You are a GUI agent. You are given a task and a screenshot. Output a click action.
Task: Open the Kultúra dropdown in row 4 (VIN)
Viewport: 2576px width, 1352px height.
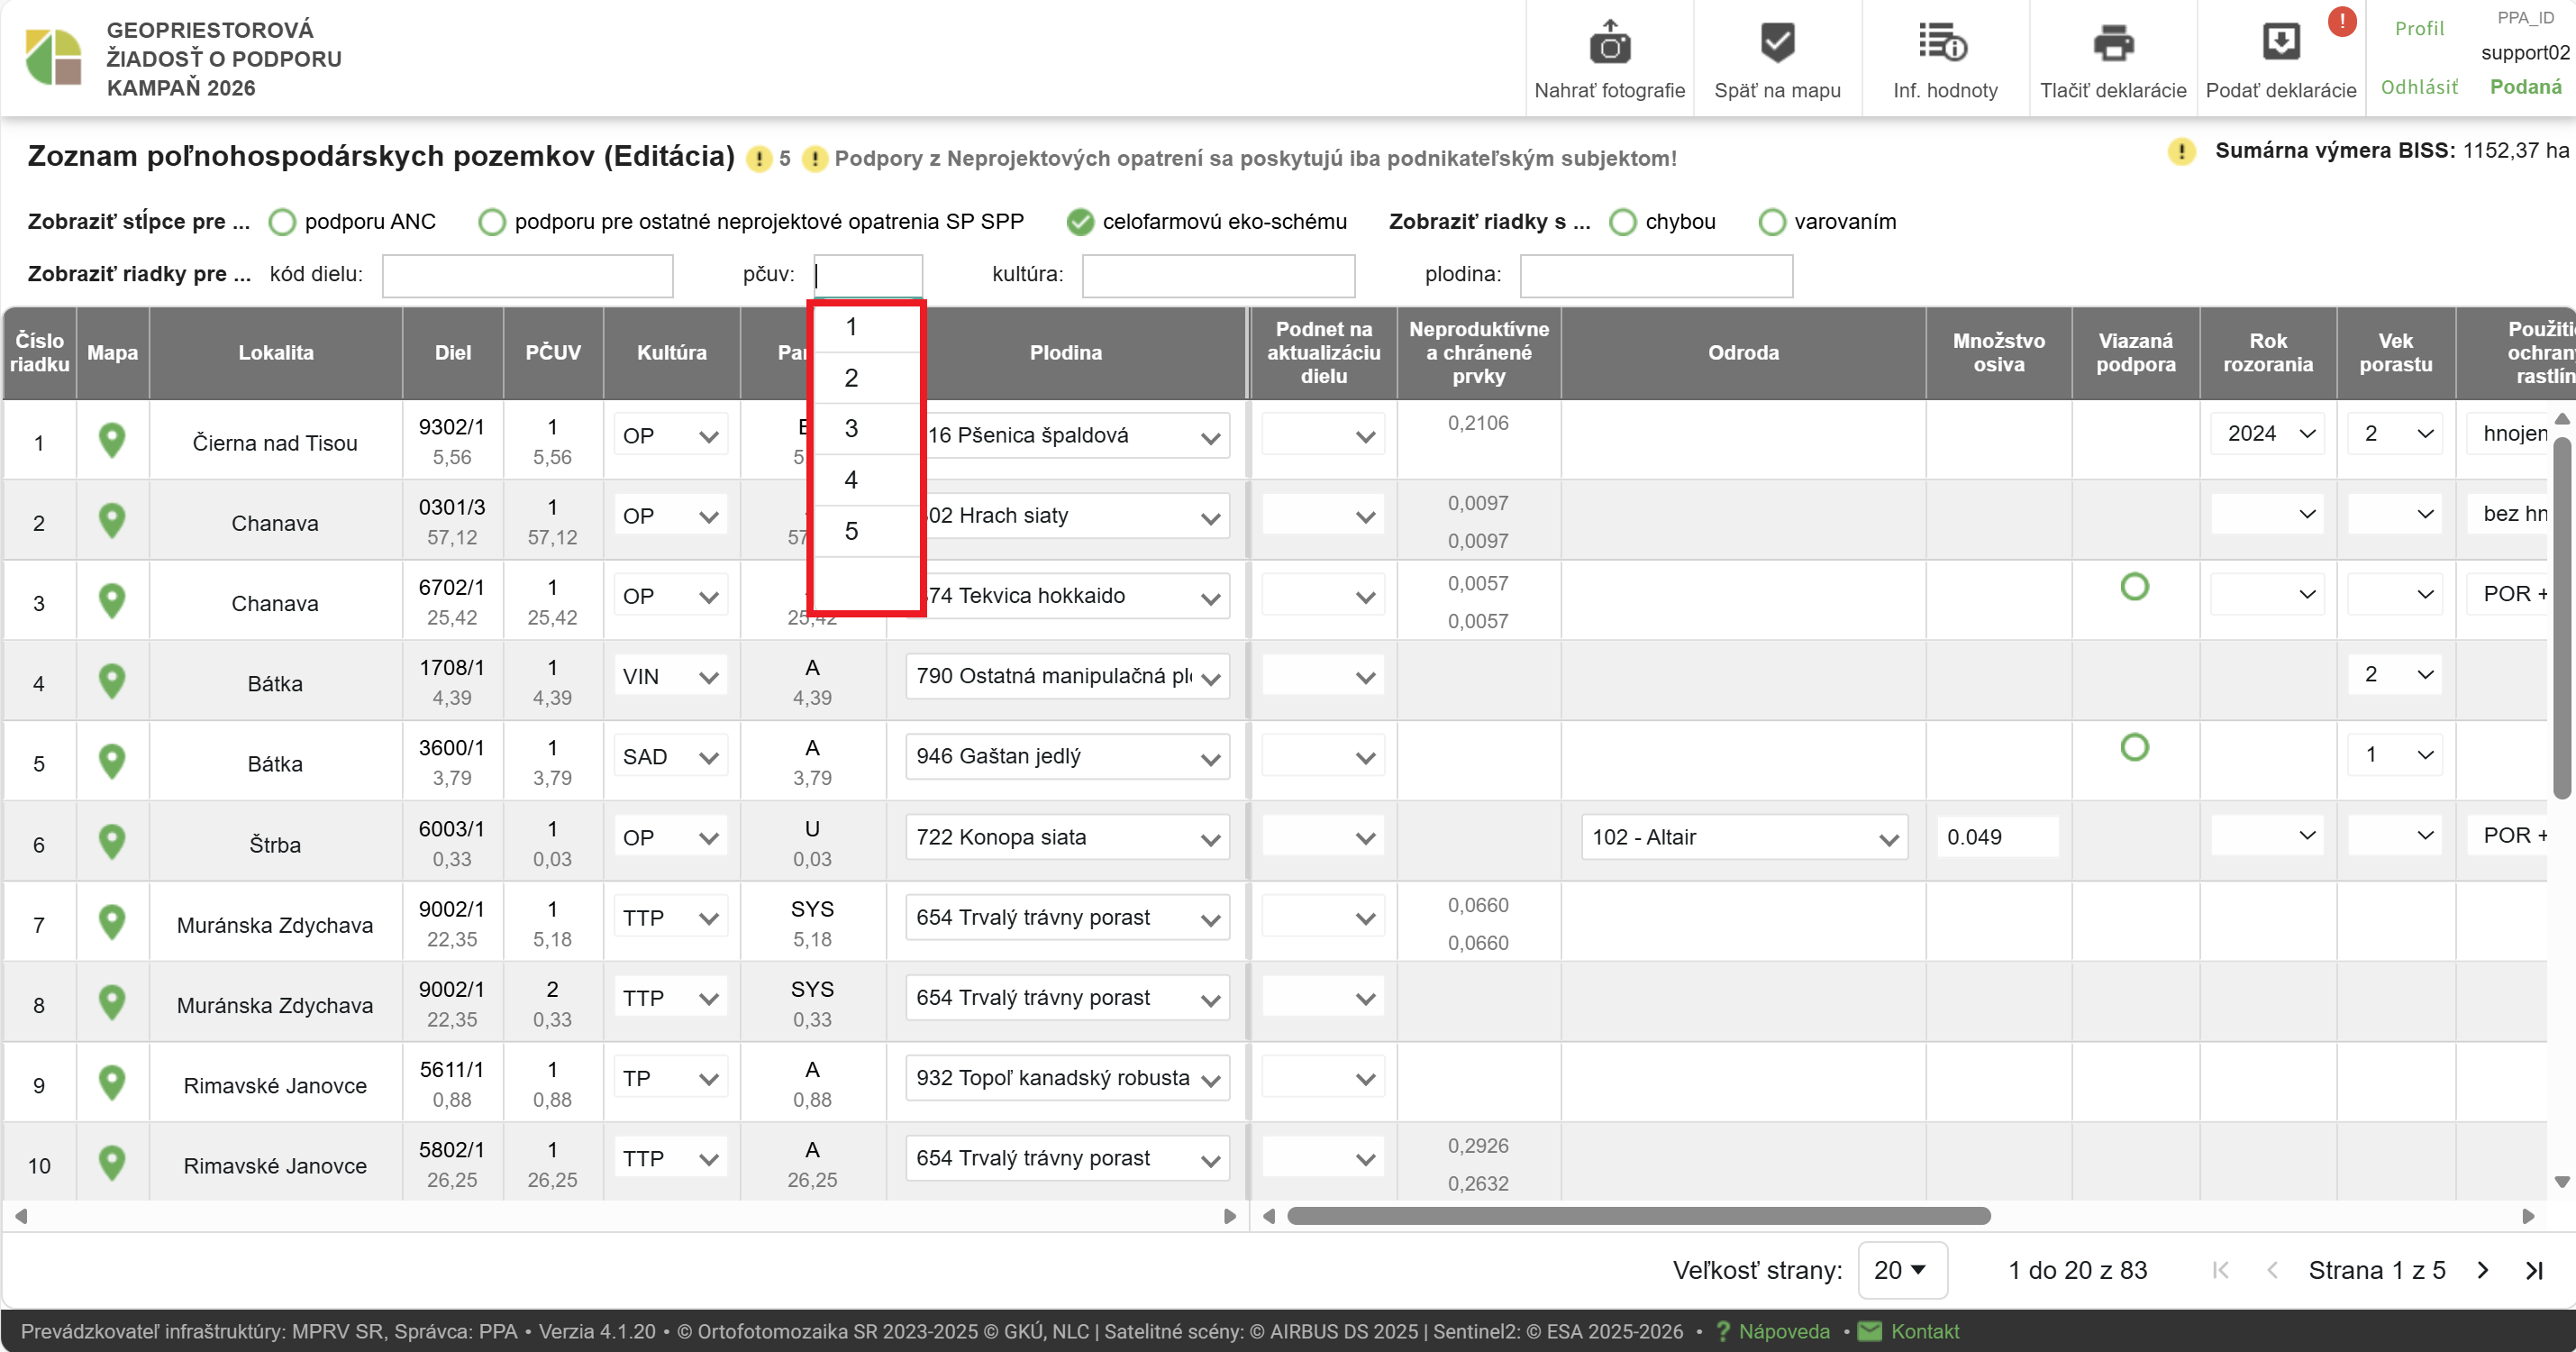point(670,677)
